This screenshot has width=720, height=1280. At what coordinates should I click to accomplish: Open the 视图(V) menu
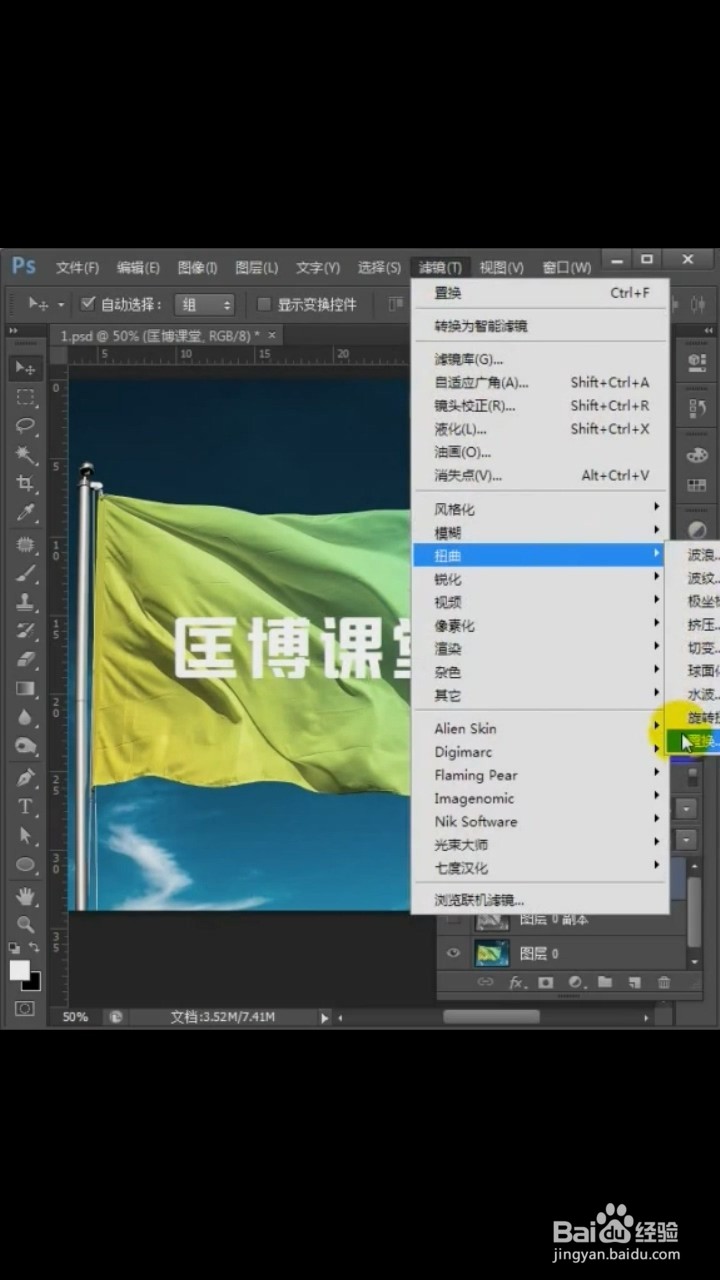[501, 267]
